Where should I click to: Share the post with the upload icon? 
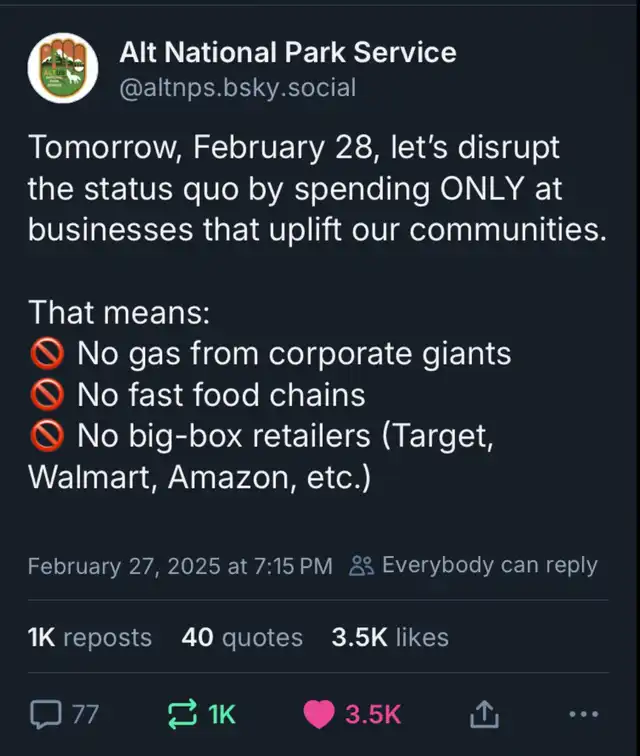click(x=484, y=714)
